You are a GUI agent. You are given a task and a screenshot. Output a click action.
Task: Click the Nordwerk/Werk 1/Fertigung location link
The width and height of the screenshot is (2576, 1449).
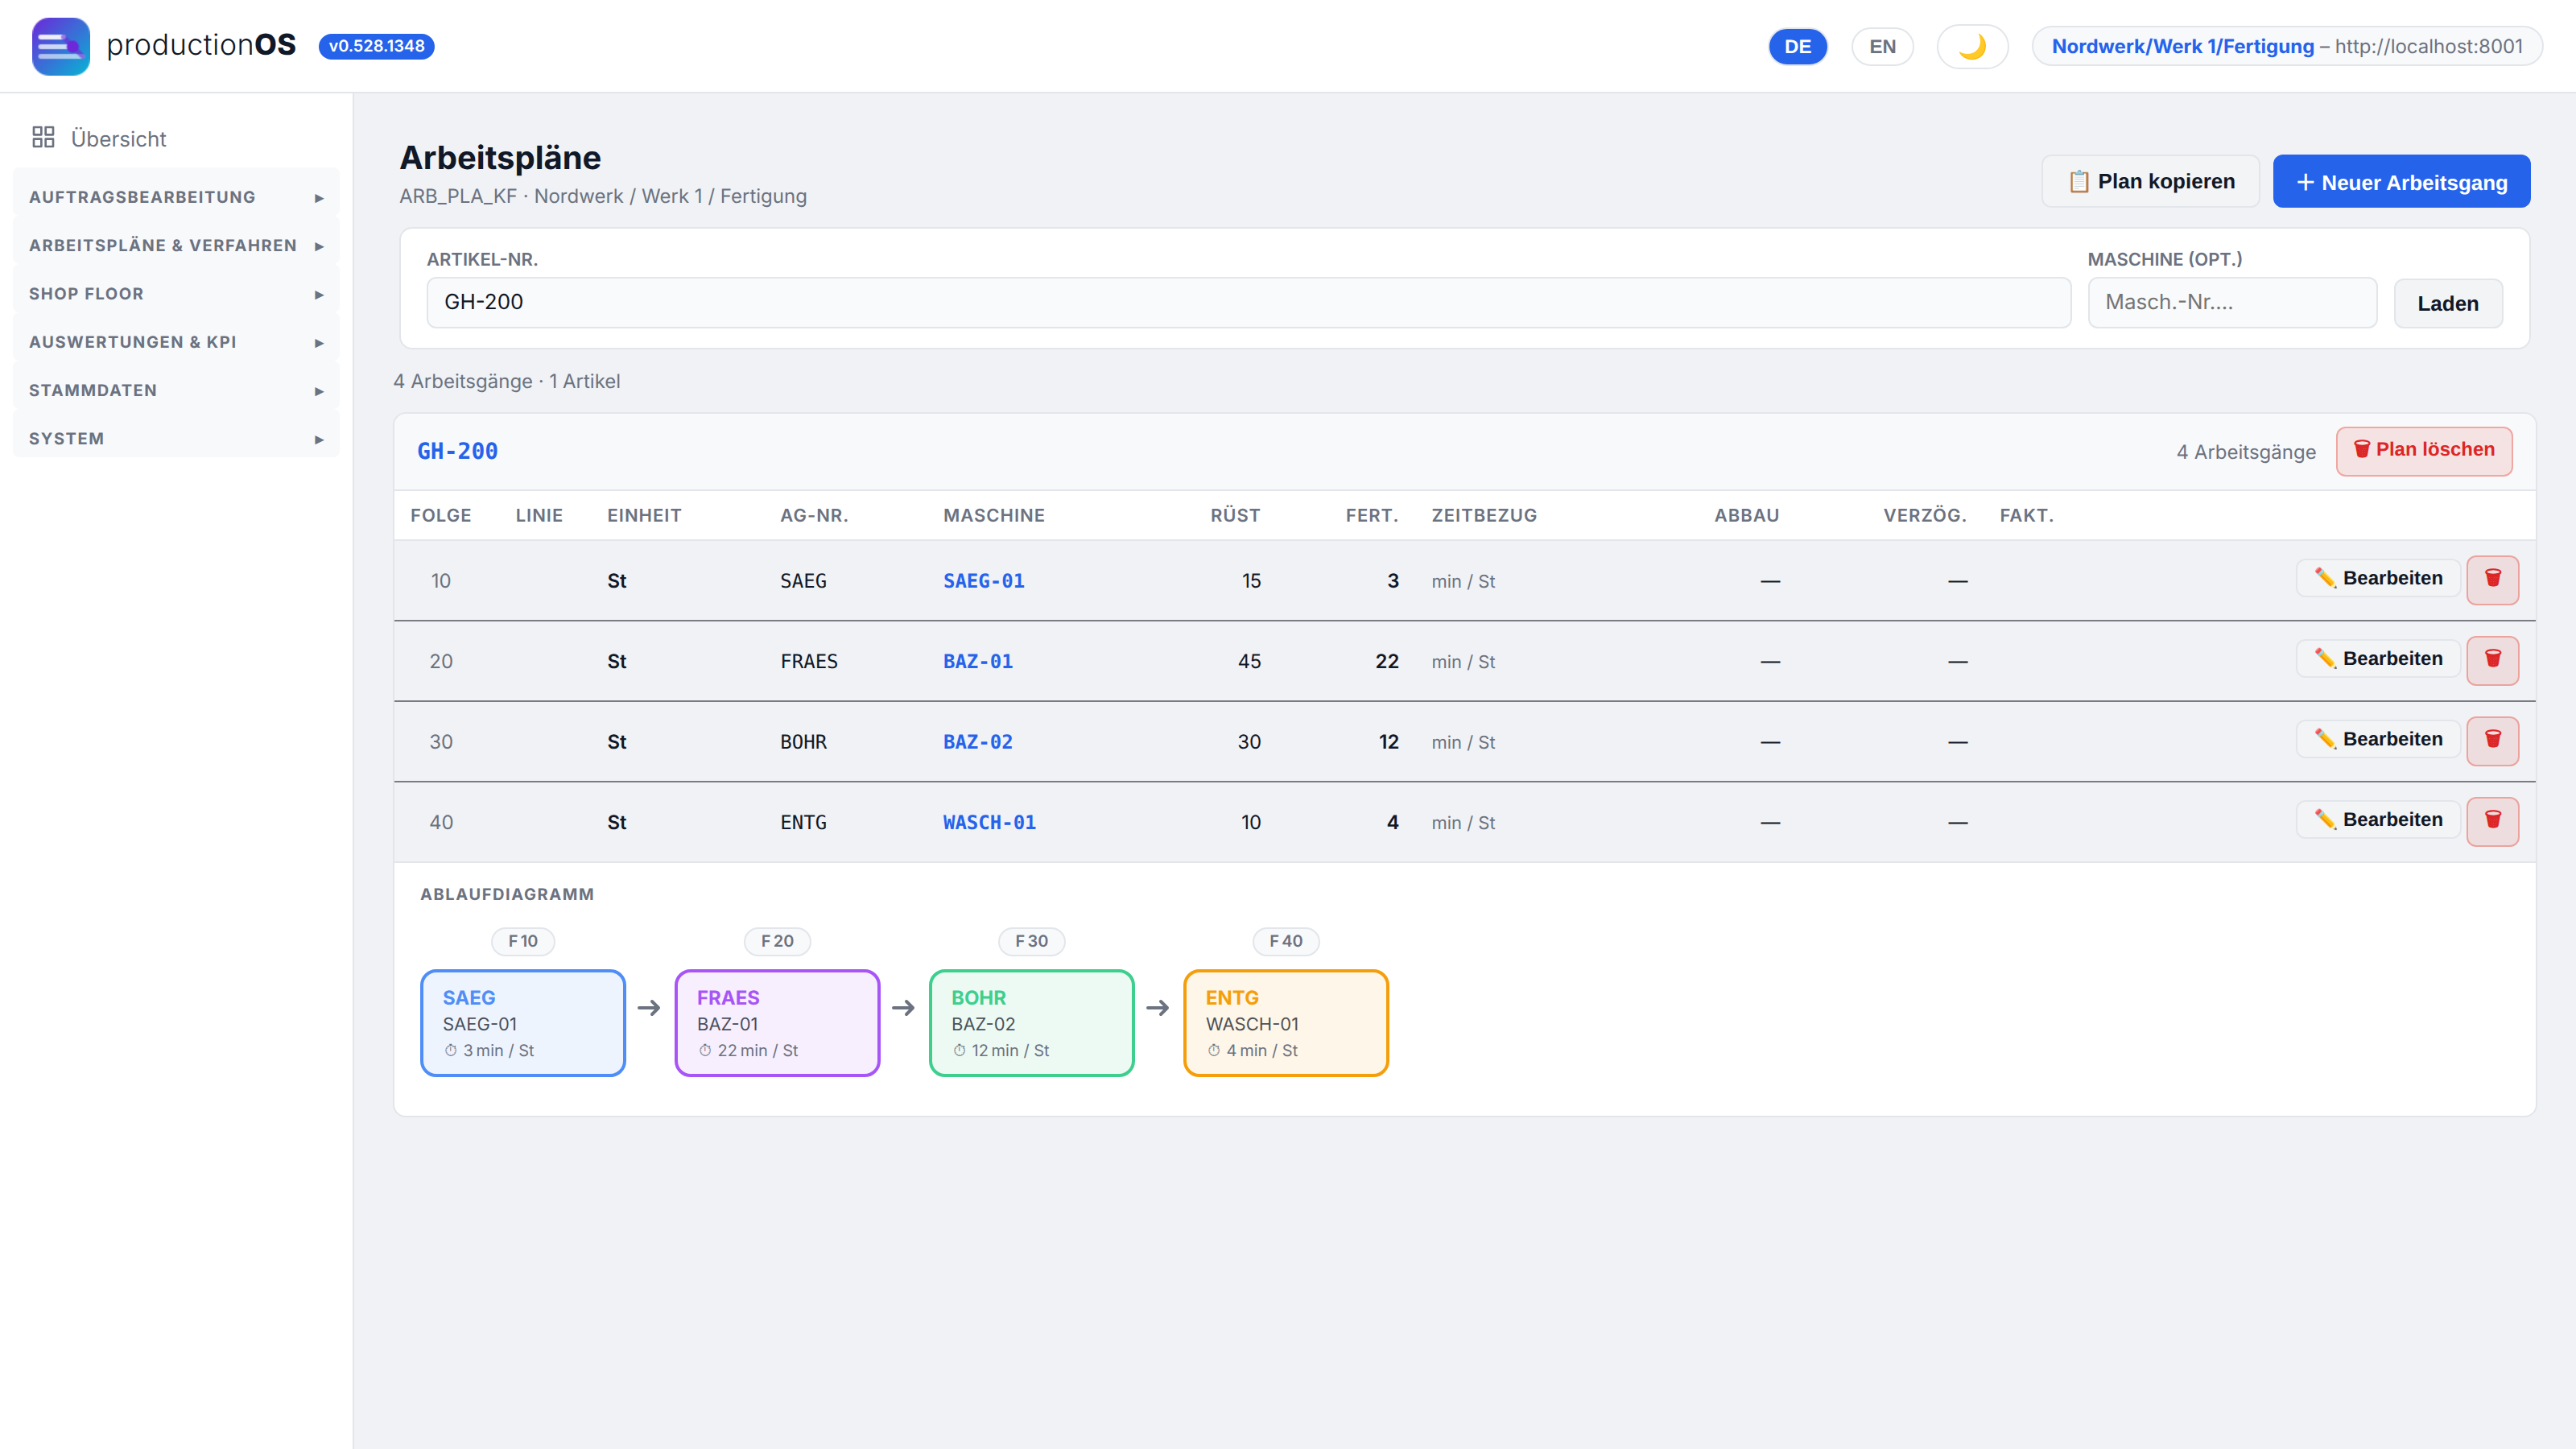pyautogui.click(x=2182, y=46)
